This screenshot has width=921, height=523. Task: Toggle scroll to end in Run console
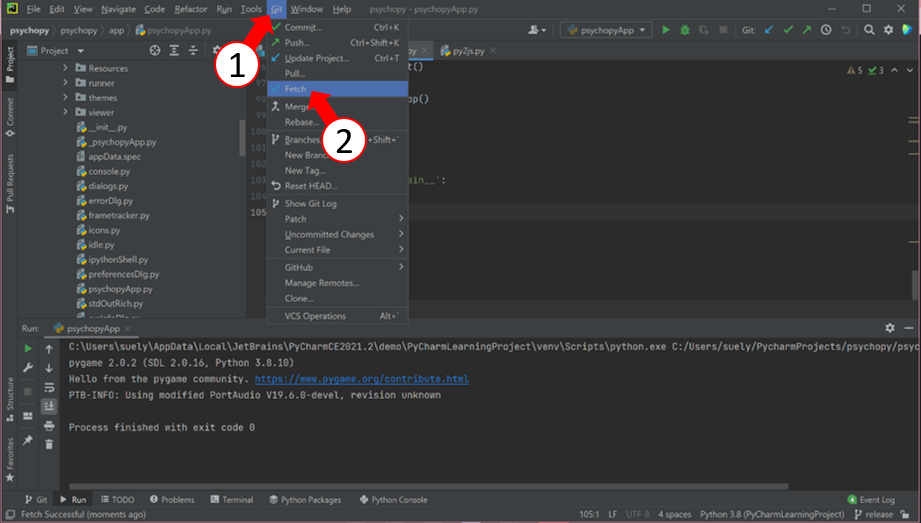click(49, 406)
